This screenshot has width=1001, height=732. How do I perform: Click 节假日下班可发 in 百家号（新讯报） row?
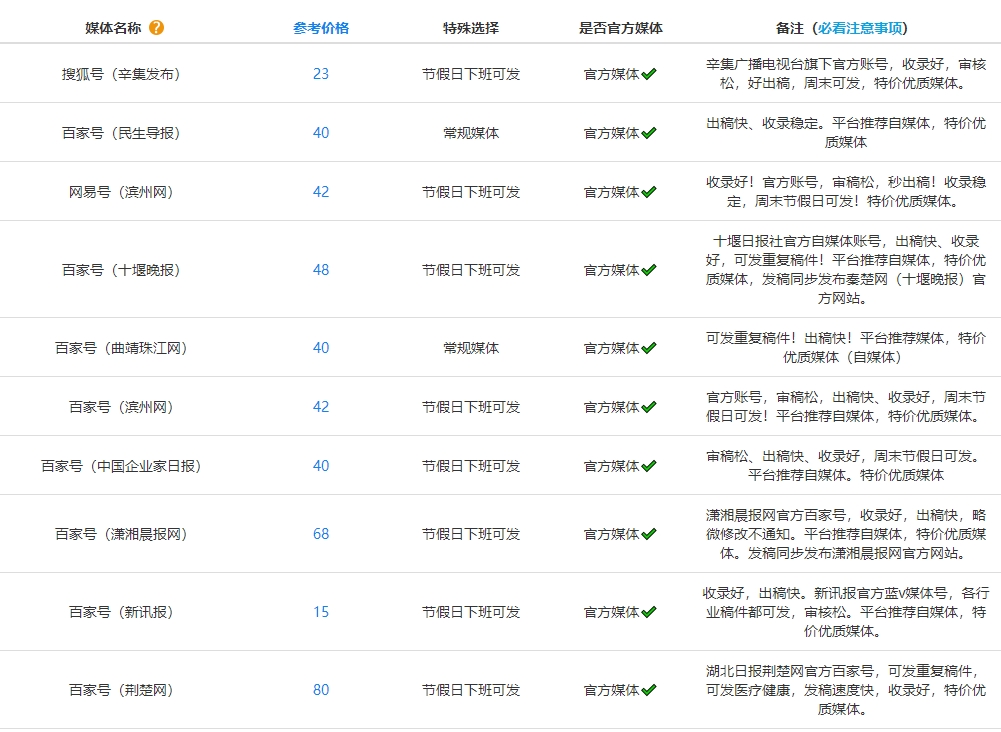[x=471, y=612]
